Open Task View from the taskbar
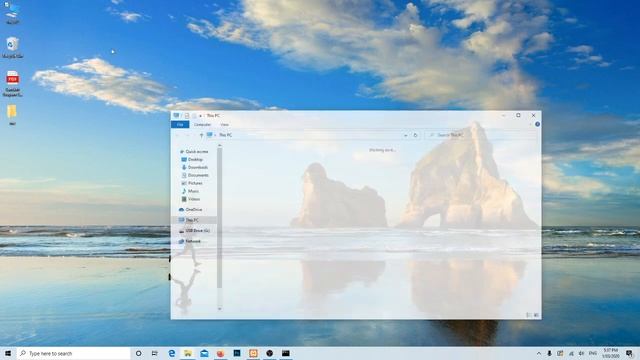The width and height of the screenshot is (640, 360). click(155, 353)
